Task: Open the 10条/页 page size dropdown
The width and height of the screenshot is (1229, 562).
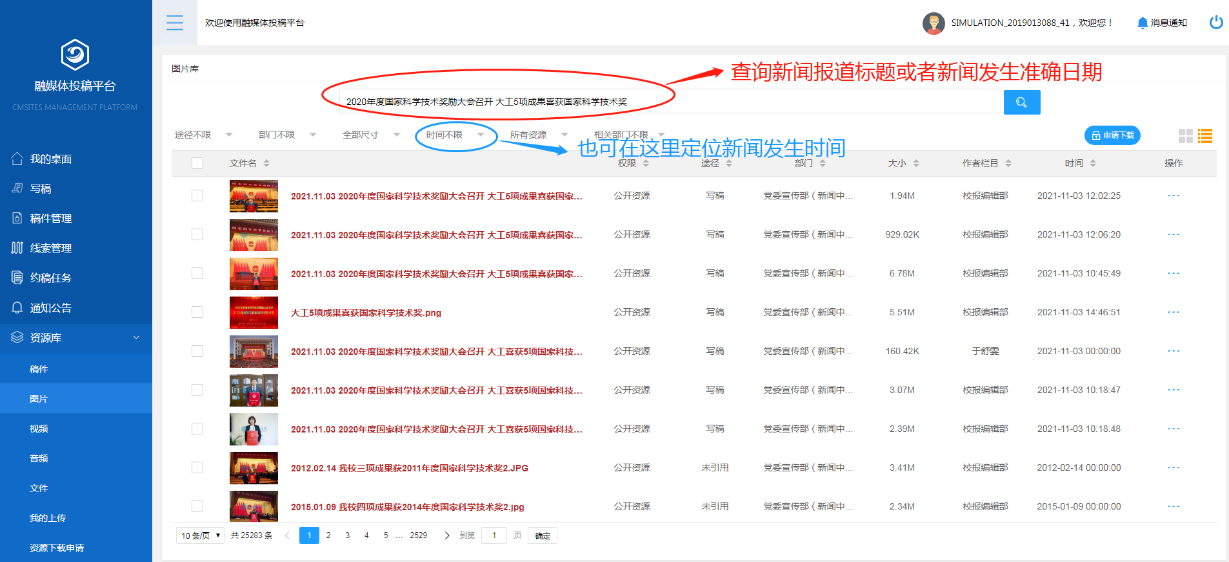Action: click(200, 536)
